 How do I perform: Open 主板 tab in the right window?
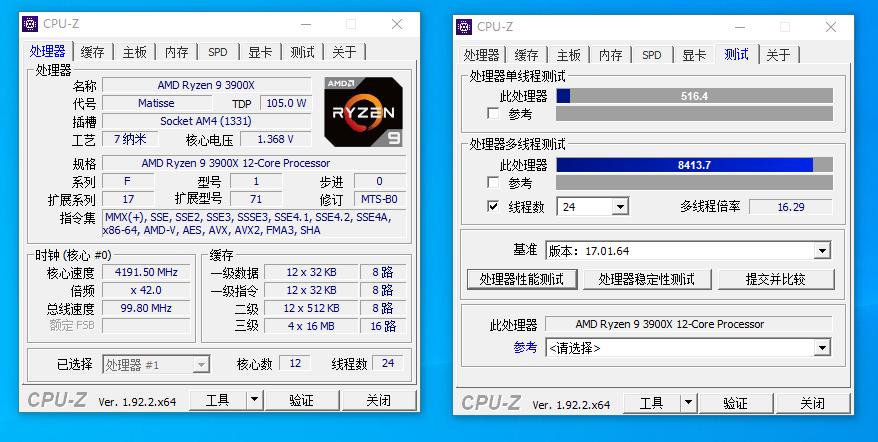pyautogui.click(x=568, y=55)
